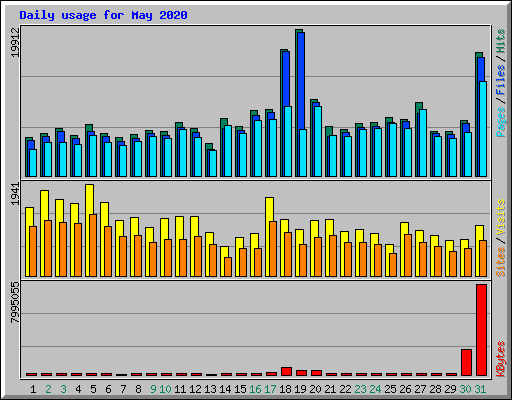Click the 'Sites / Visits' legend label
Image resolution: width=512 pixels, height=400 pixels.
click(500, 238)
